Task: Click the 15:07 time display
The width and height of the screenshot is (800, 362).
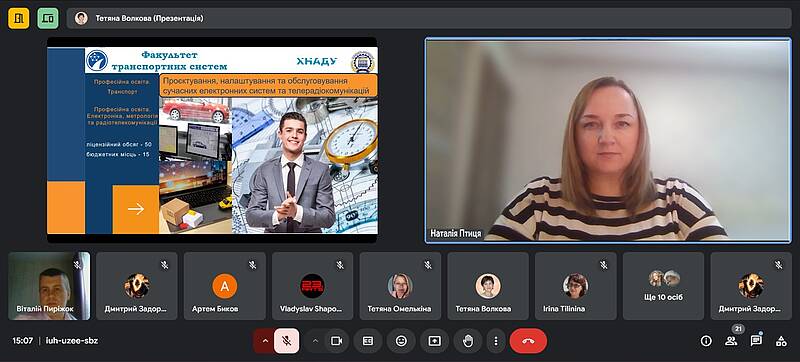Action: (22, 341)
